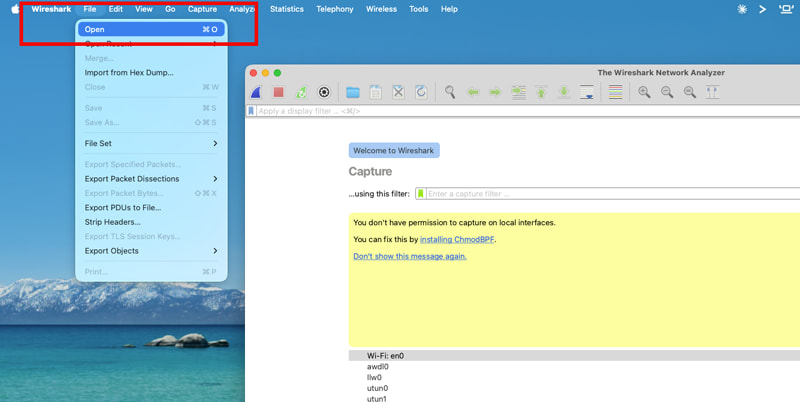Restart the current capture via toolbar icon

(302, 92)
